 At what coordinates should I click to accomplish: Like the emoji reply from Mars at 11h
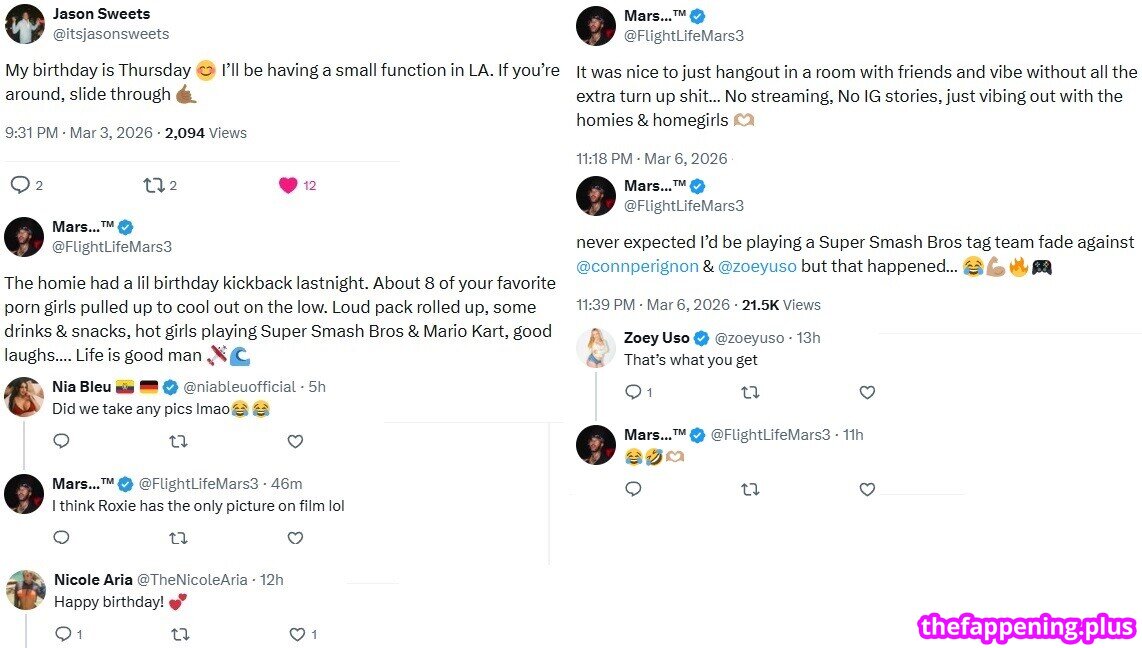(x=867, y=489)
